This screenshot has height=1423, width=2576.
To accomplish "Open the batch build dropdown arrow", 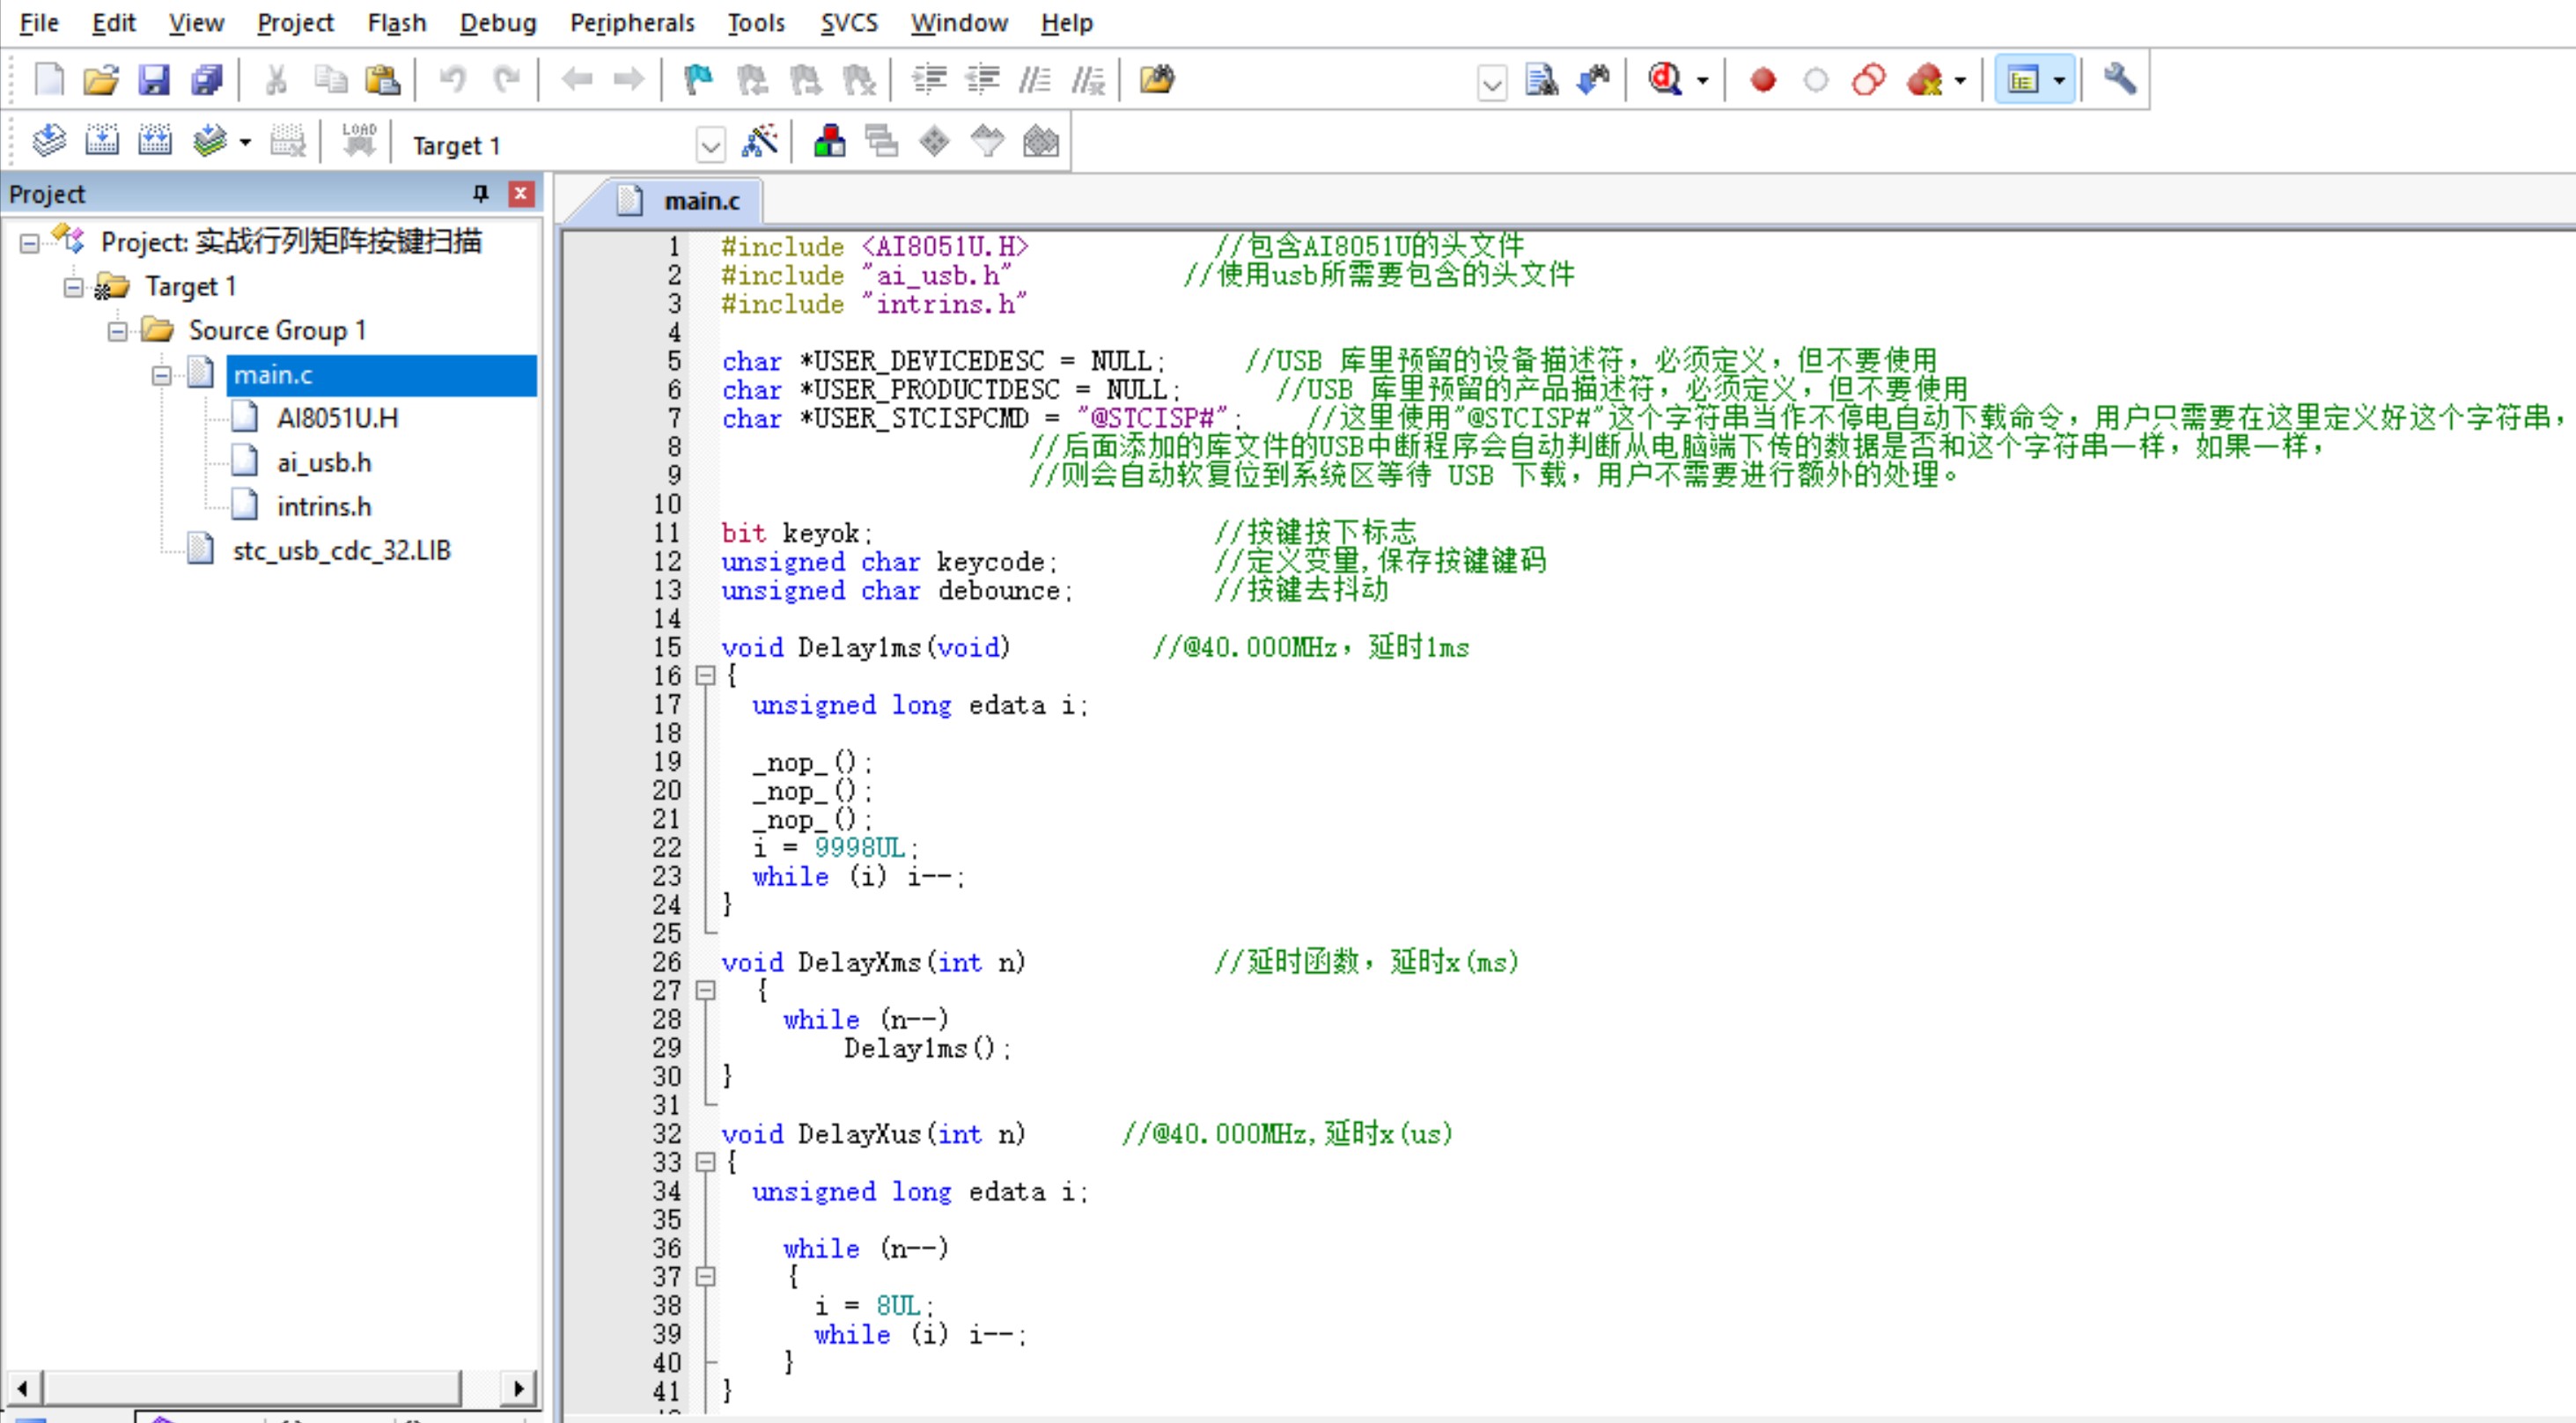I will pyautogui.click(x=245, y=142).
